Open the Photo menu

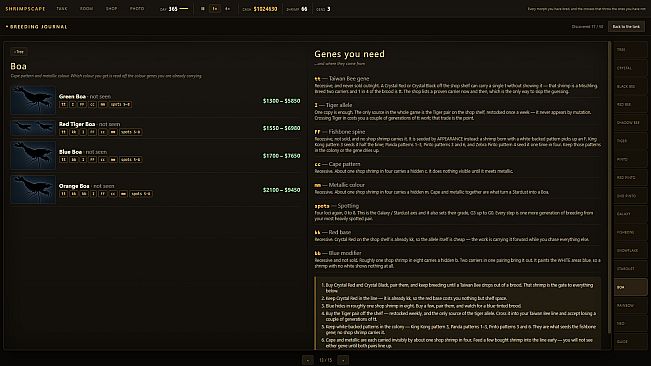coord(137,9)
